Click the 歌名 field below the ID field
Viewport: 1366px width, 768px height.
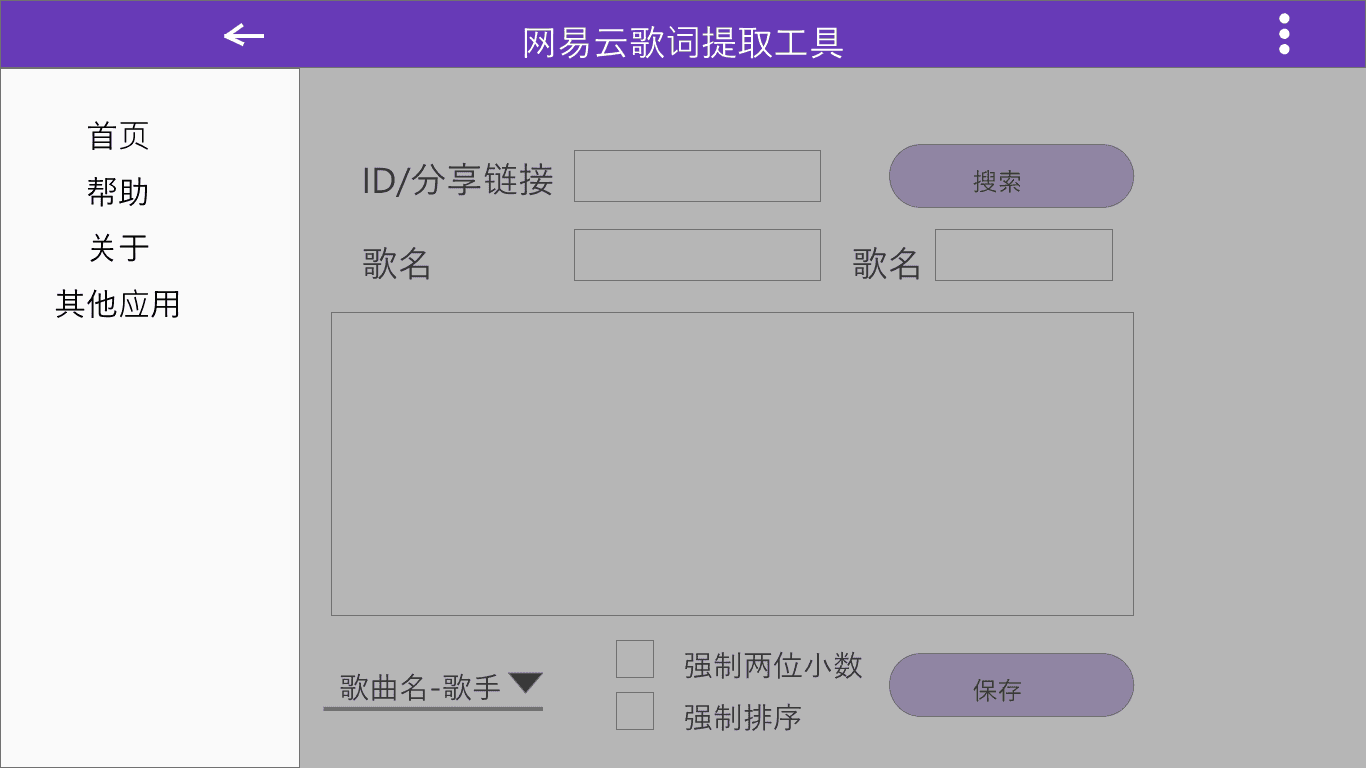click(x=697, y=255)
